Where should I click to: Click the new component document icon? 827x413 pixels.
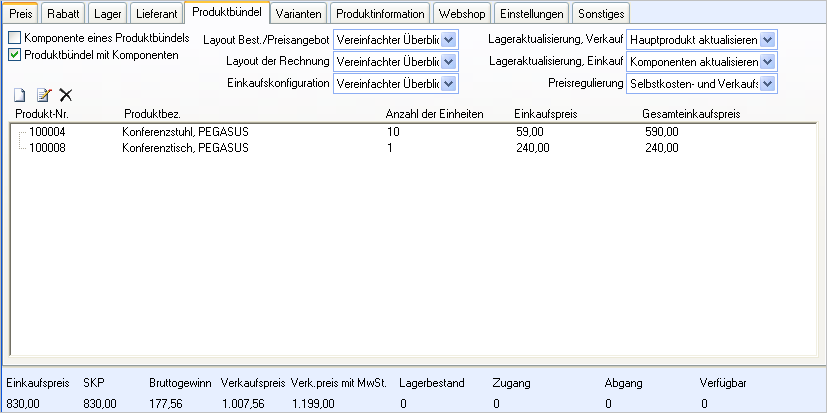(x=19, y=95)
